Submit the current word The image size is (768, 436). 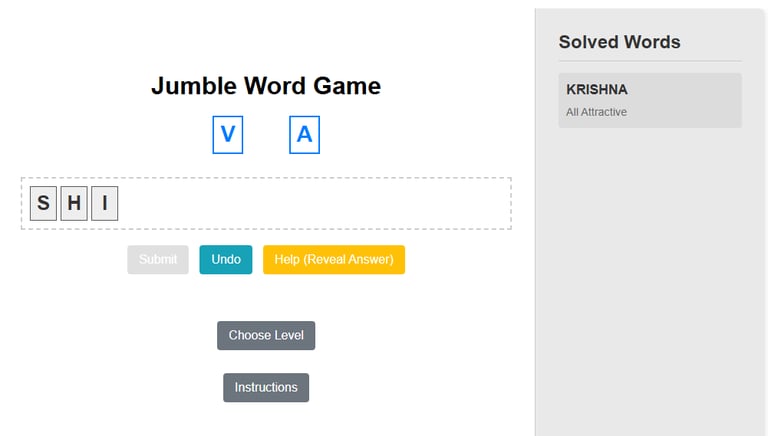(x=158, y=260)
